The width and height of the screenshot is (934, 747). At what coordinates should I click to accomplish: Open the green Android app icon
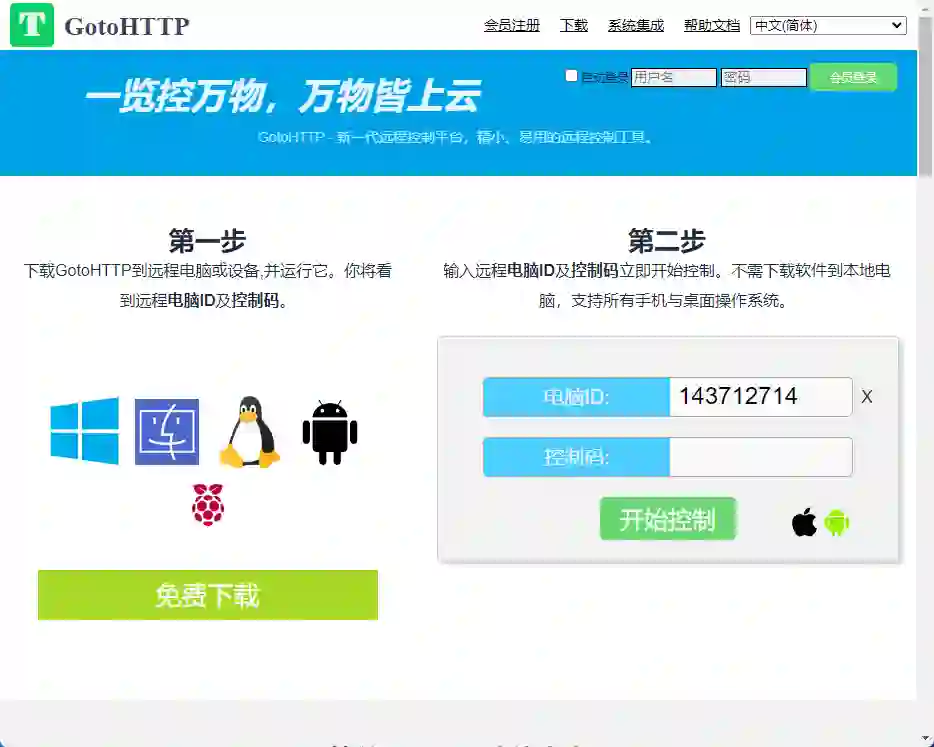837,523
